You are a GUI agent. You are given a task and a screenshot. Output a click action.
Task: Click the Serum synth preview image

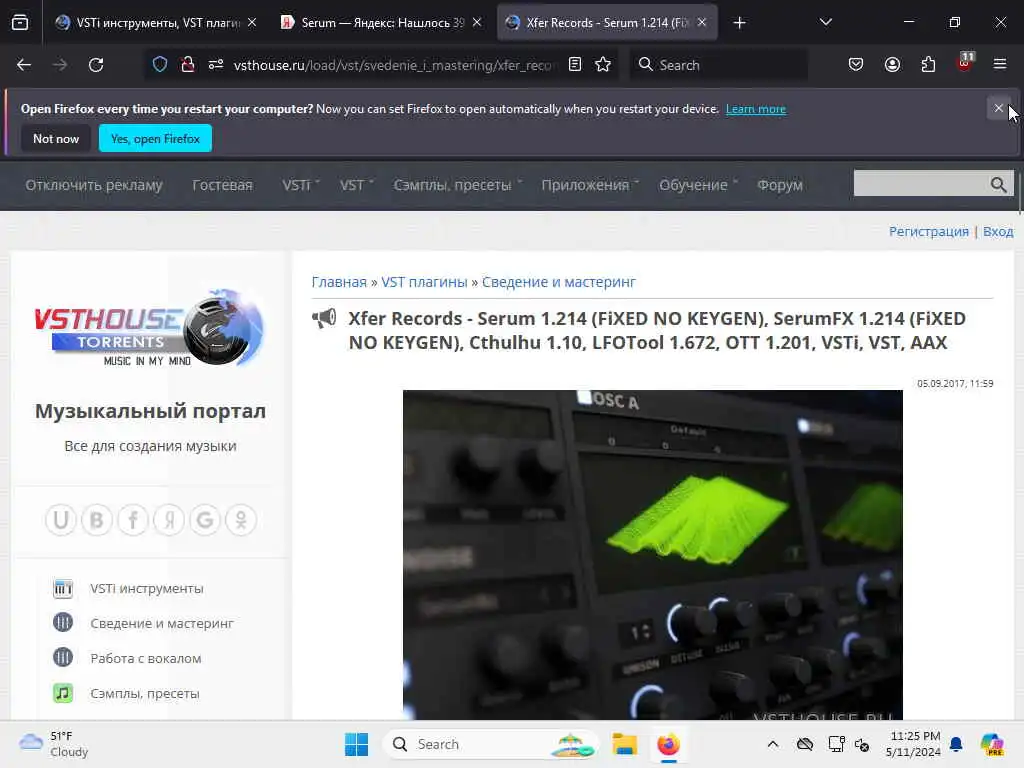pos(652,554)
